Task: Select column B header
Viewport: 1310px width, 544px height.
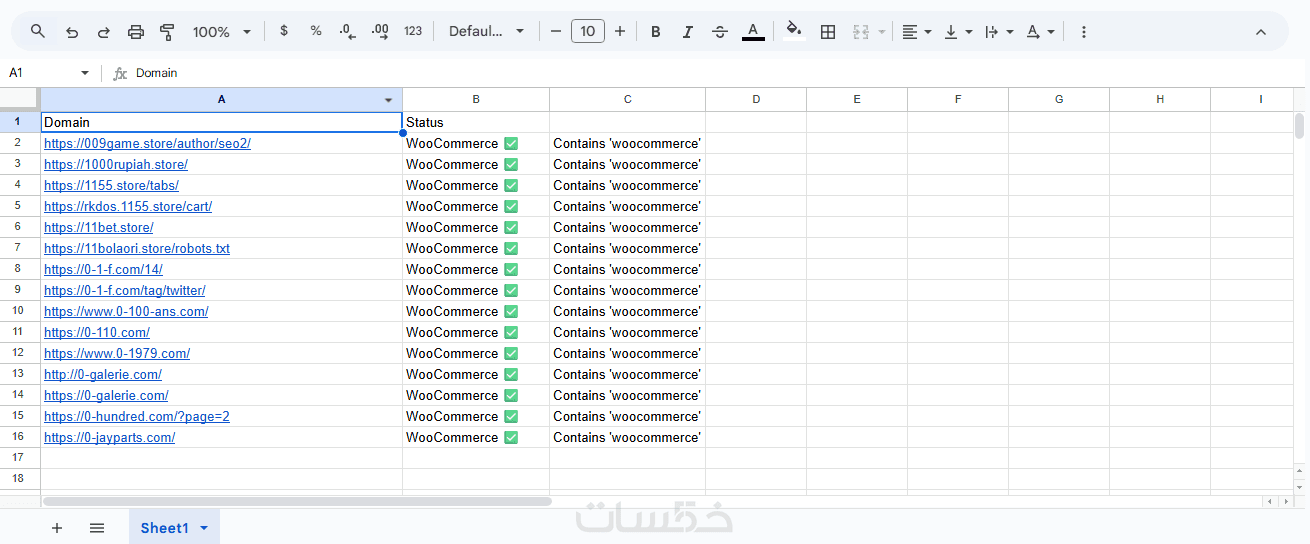Action: pyautogui.click(x=476, y=99)
